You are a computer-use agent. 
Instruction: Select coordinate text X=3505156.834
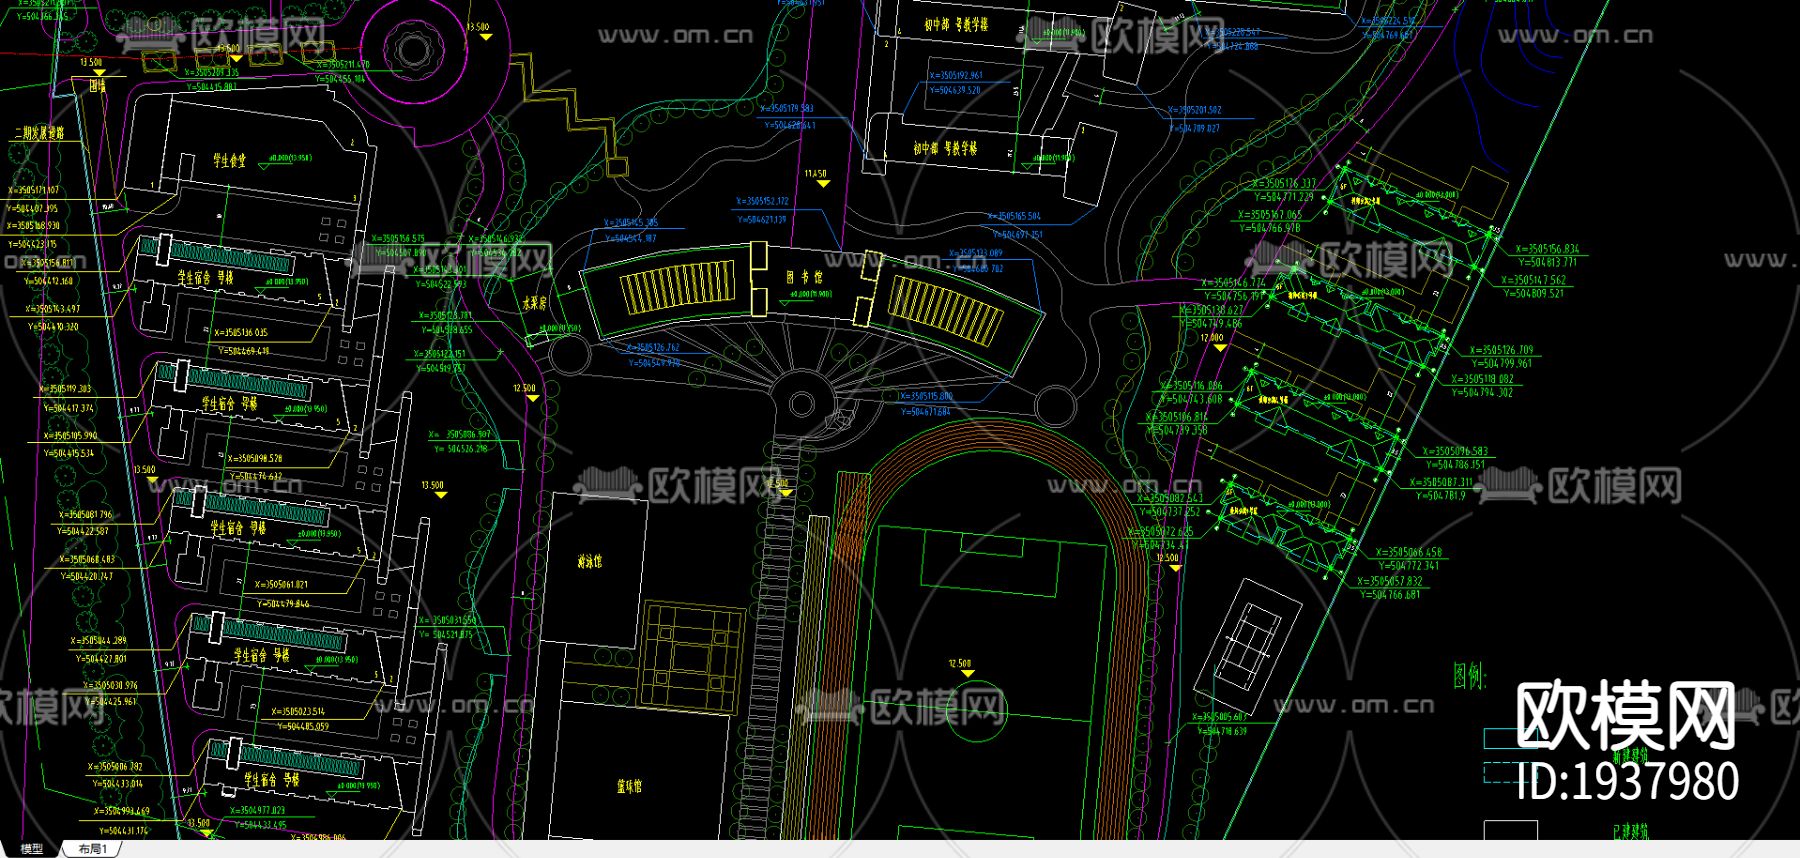click(x=1547, y=249)
